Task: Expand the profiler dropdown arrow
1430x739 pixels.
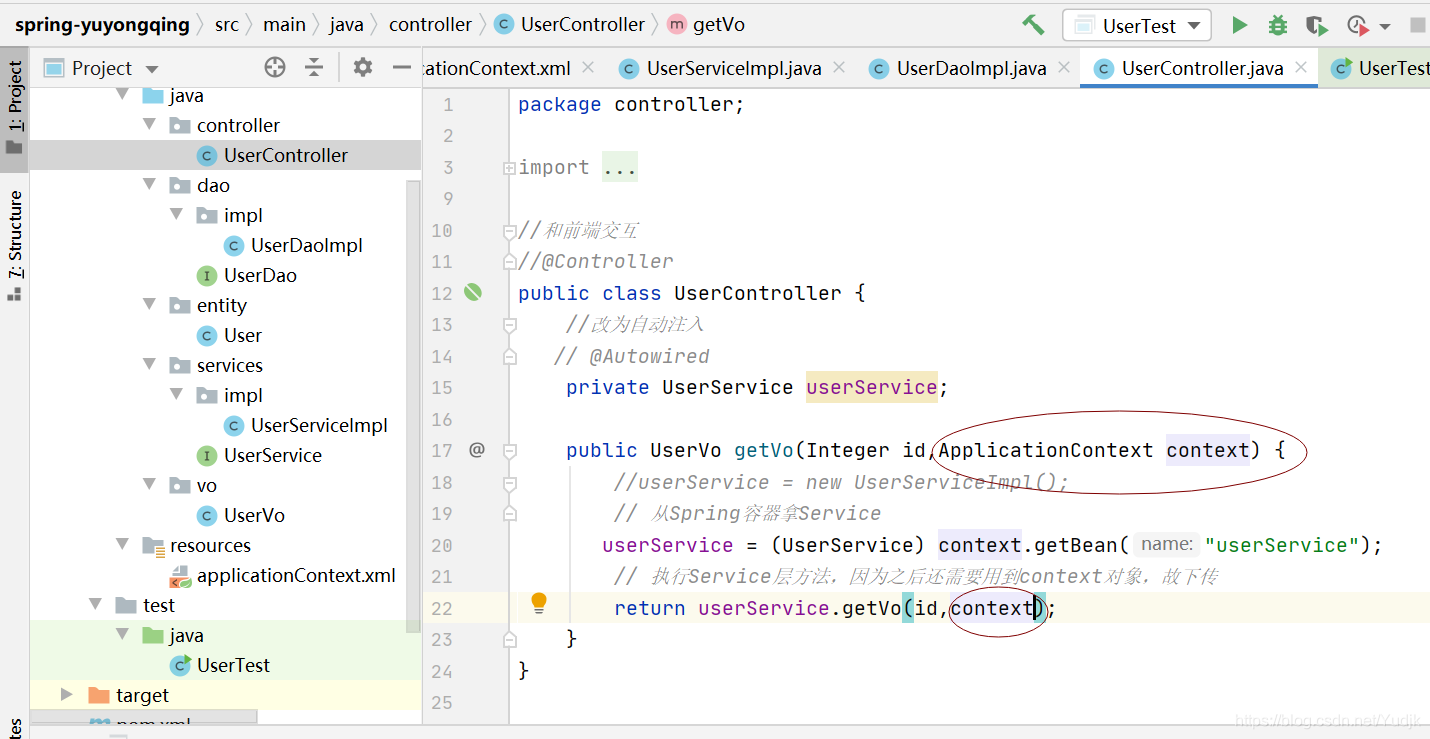Action: [x=1385, y=27]
